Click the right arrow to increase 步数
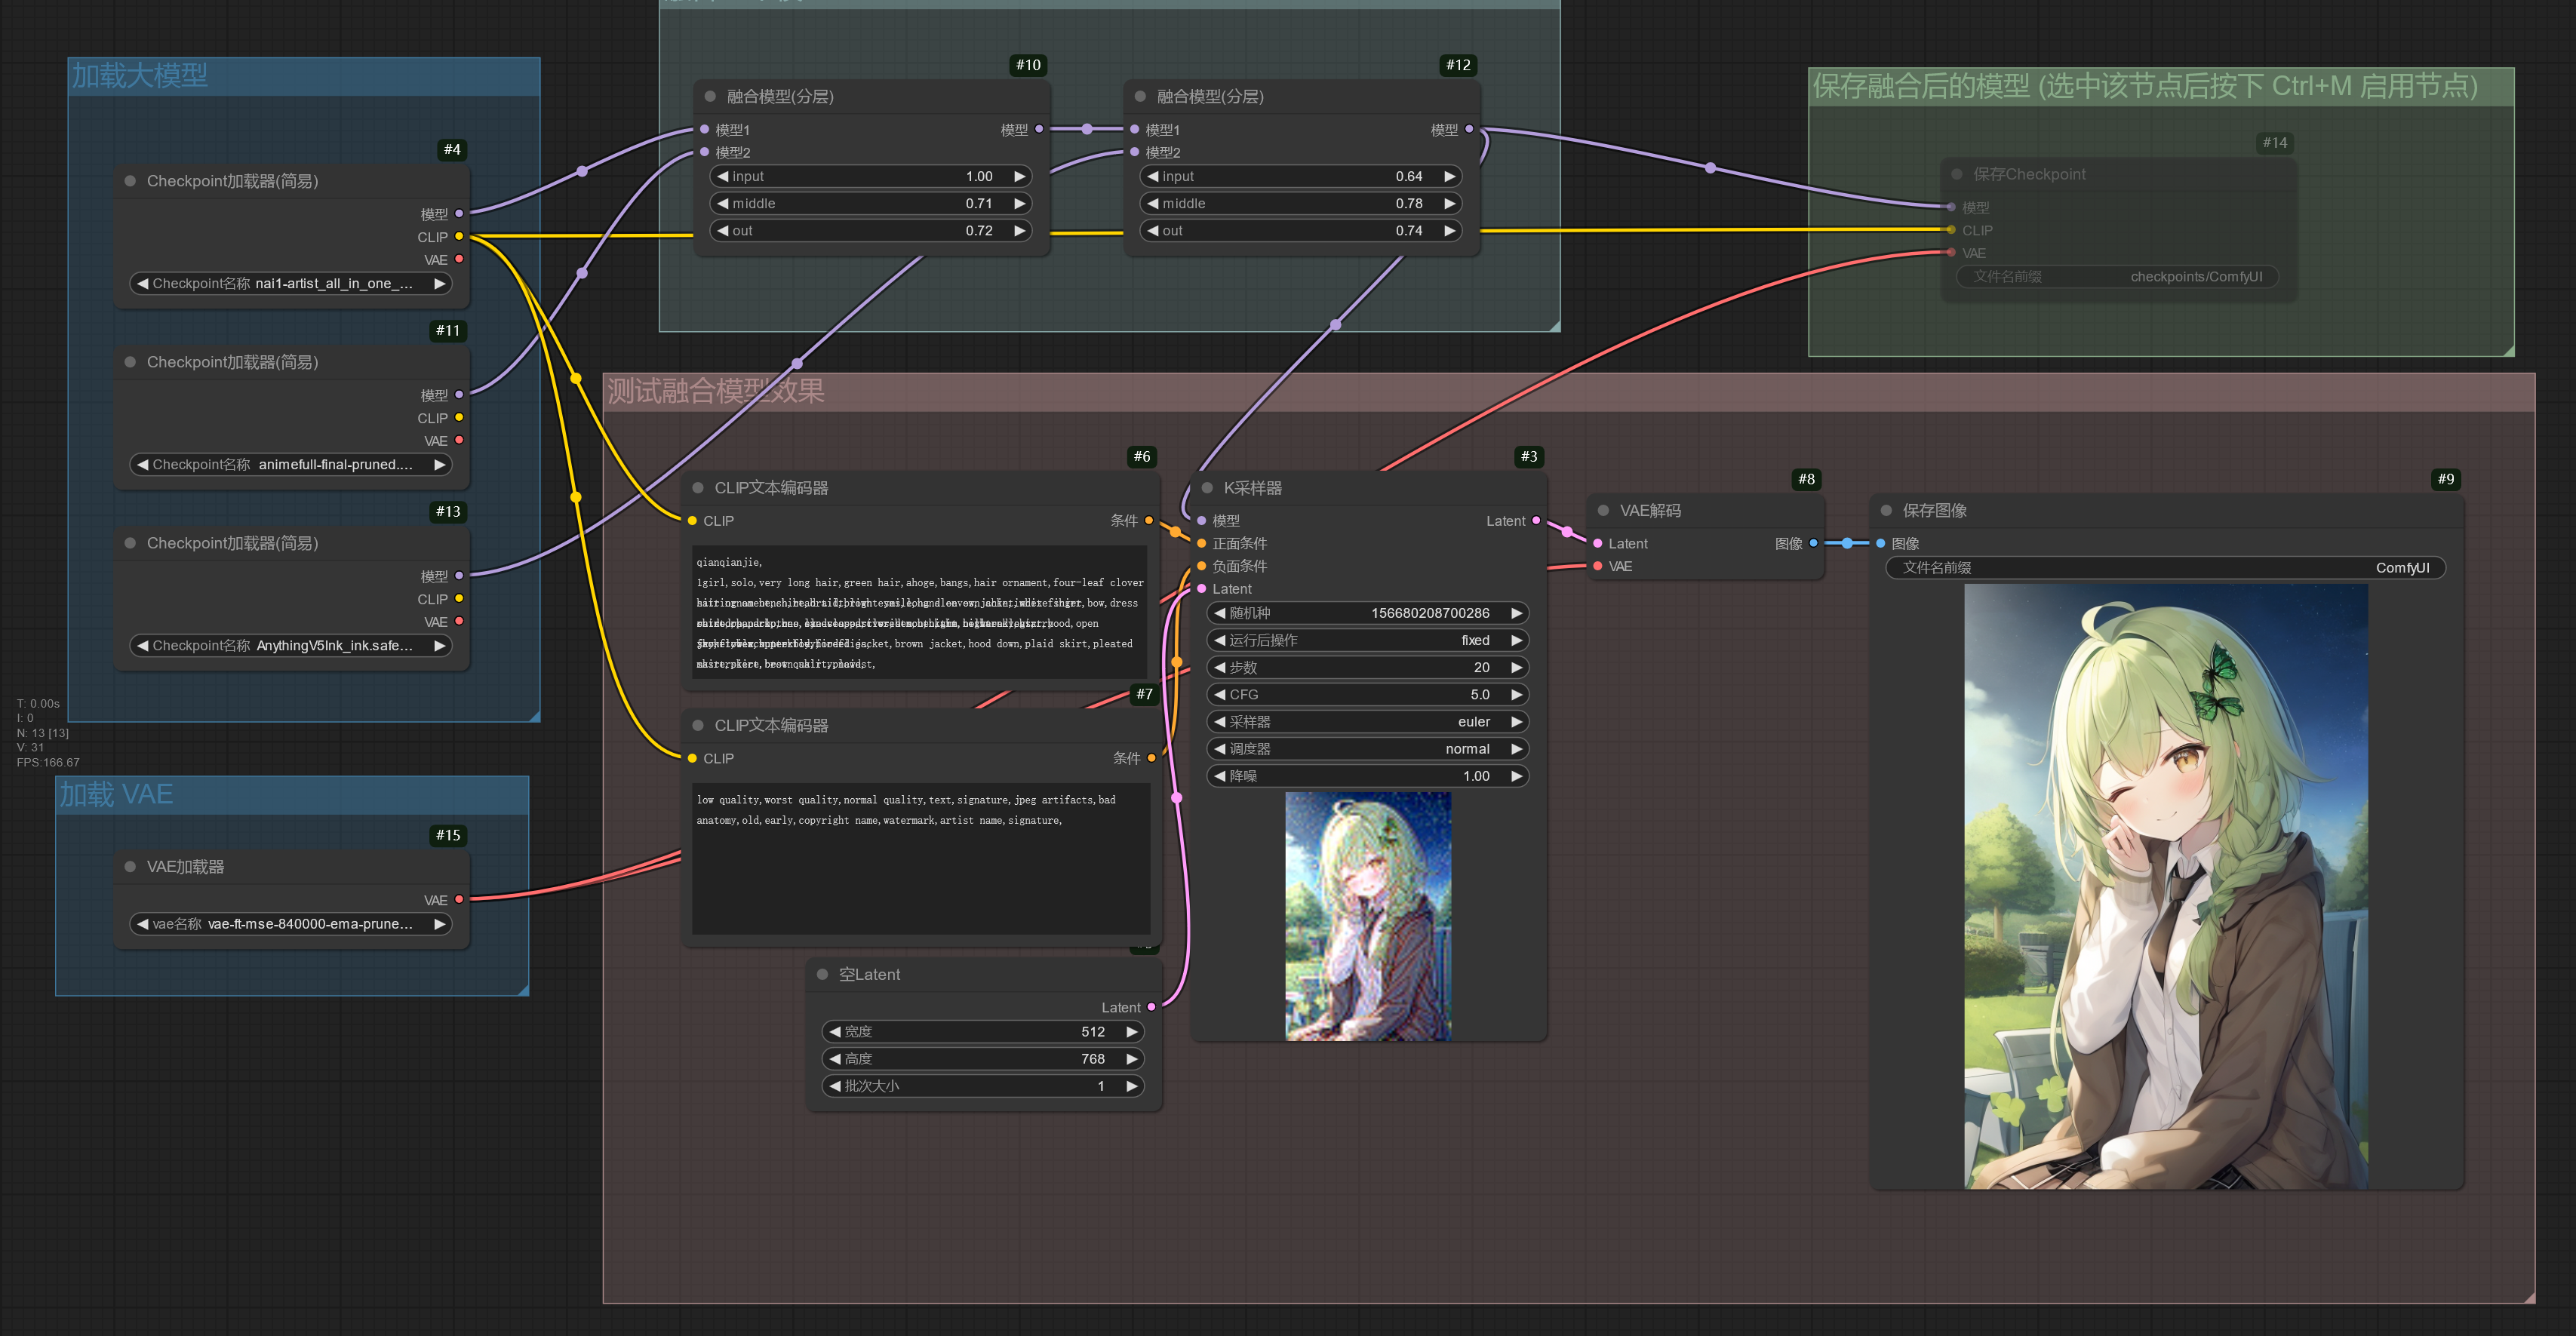Viewport: 2576px width, 1336px height. click(x=1516, y=667)
